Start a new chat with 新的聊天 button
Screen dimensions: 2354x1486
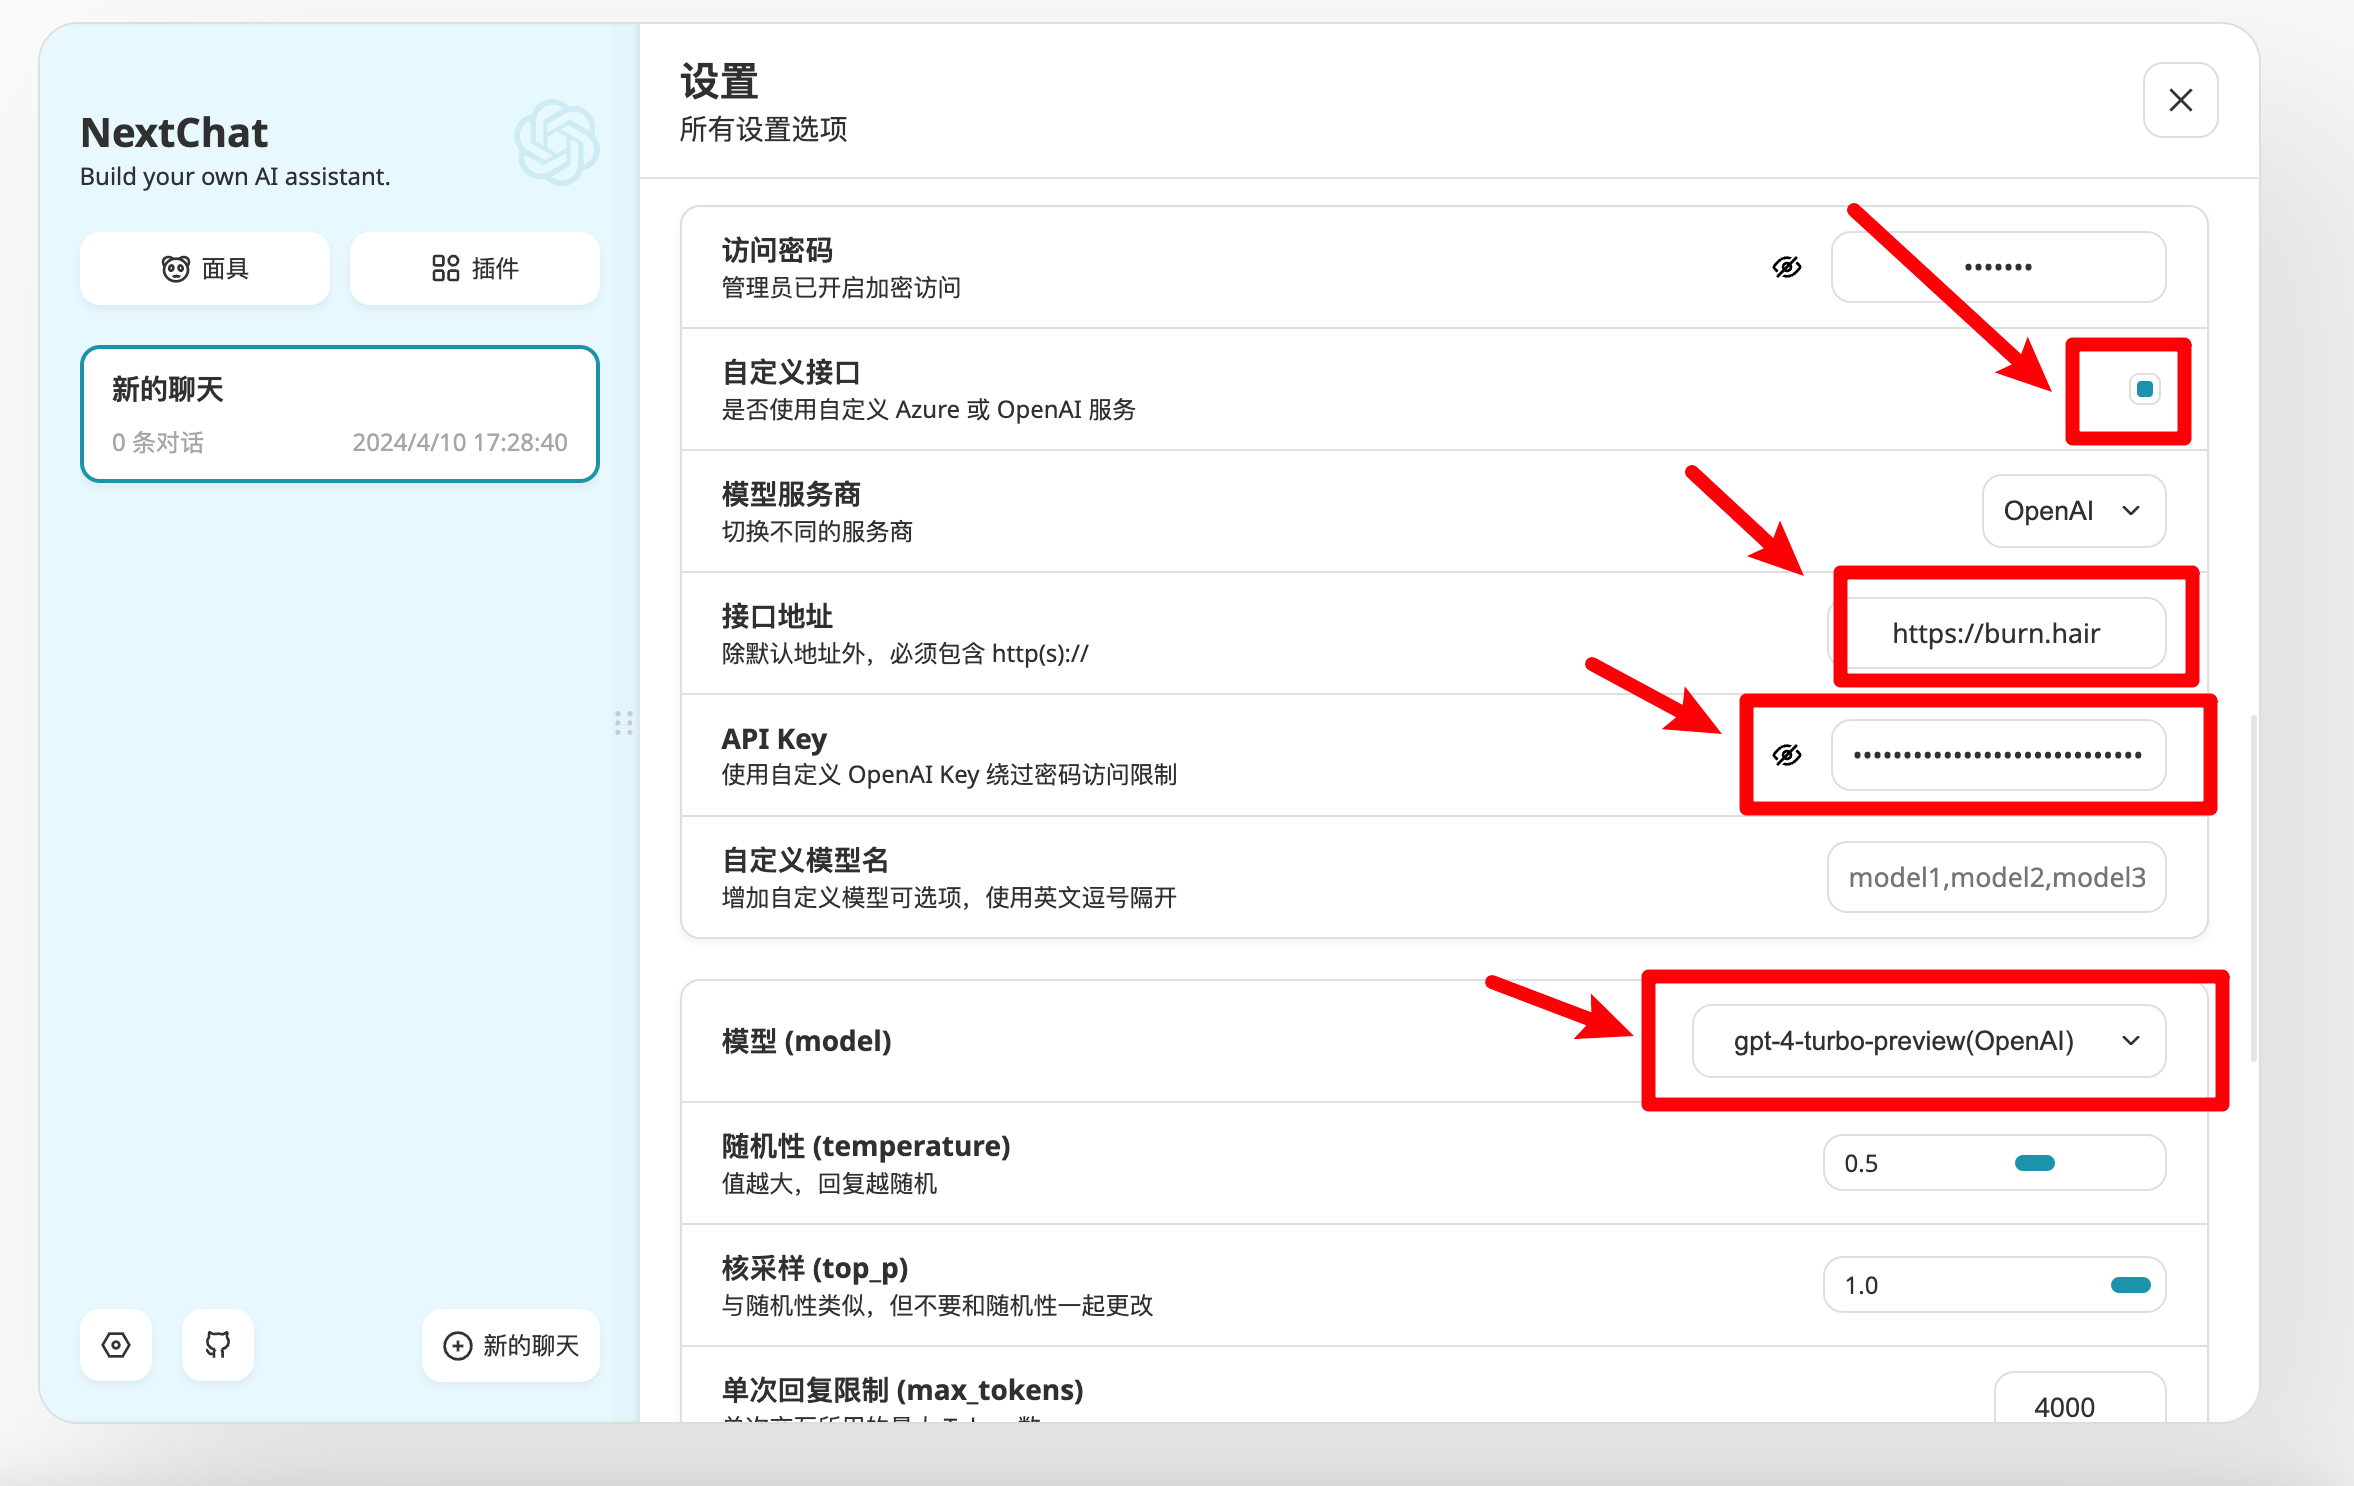(x=511, y=1345)
